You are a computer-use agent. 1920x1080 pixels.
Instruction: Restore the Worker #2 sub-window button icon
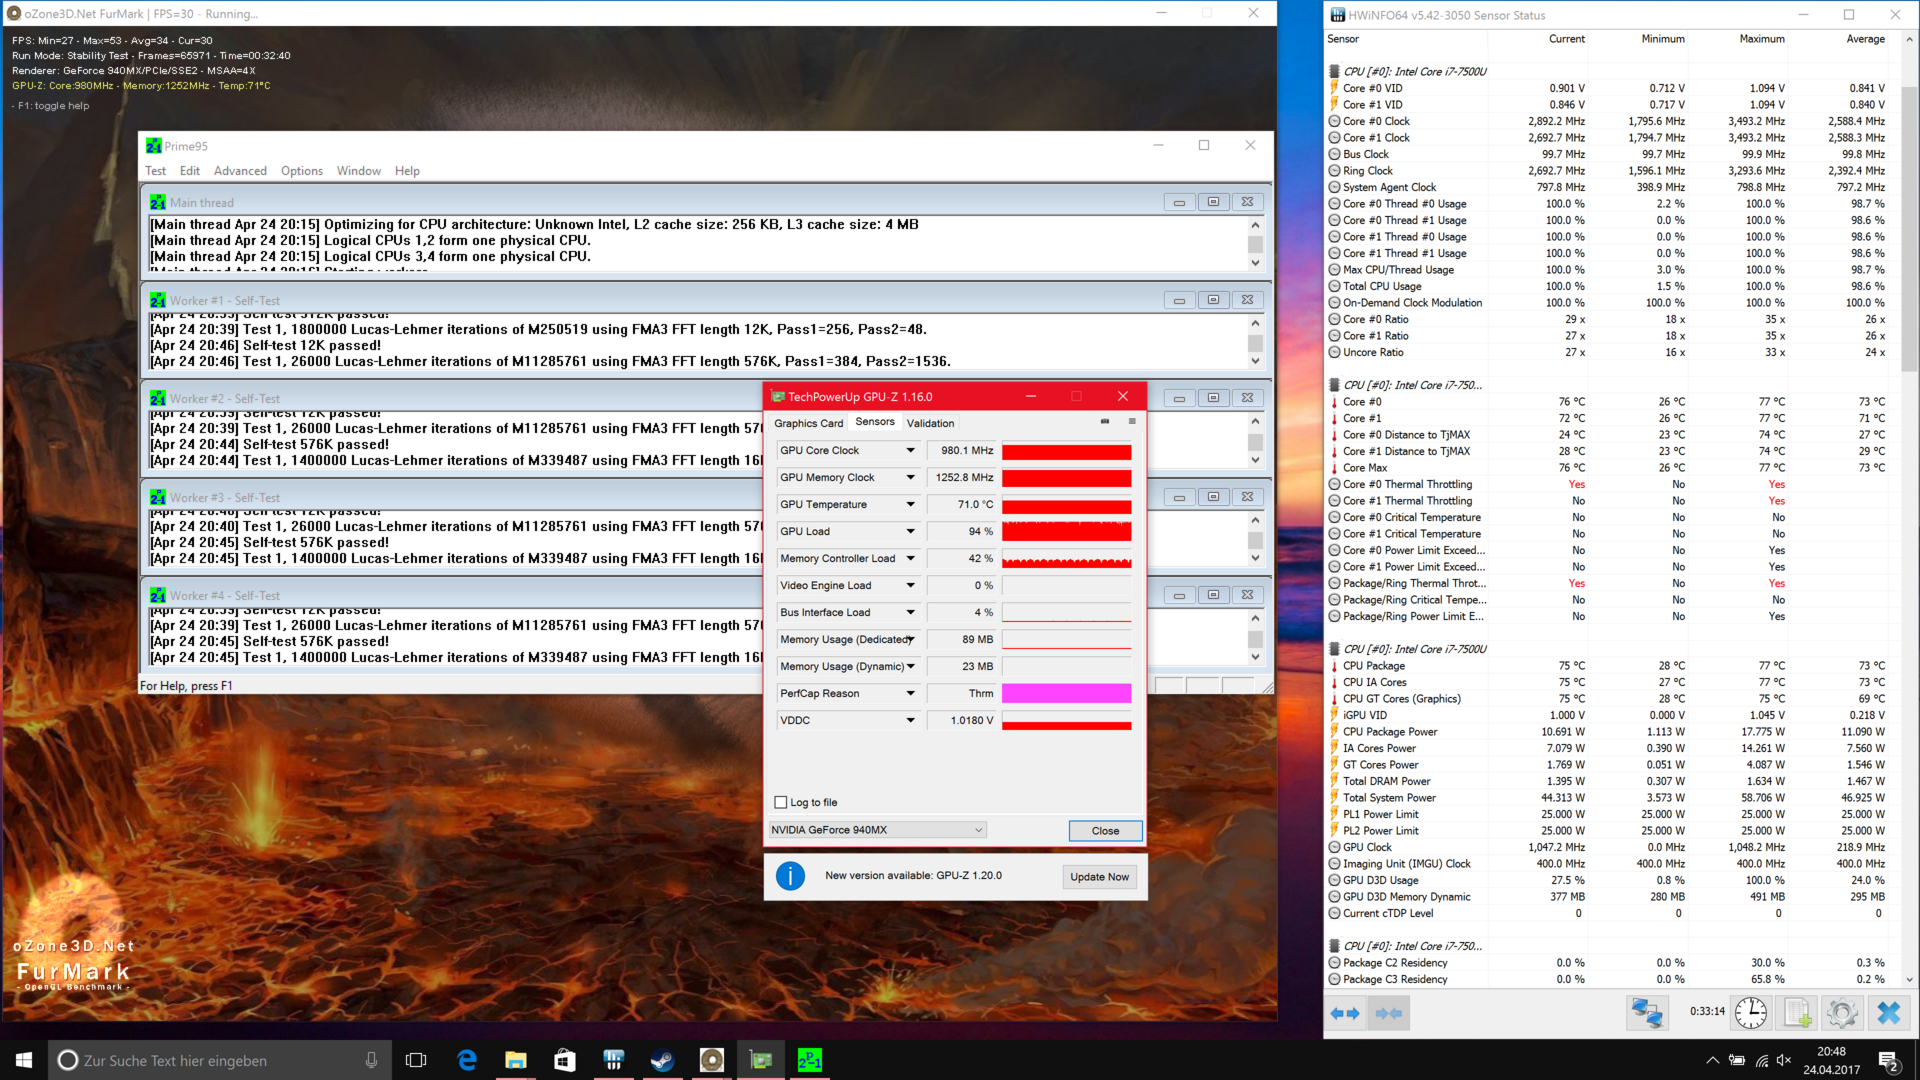(x=1213, y=398)
